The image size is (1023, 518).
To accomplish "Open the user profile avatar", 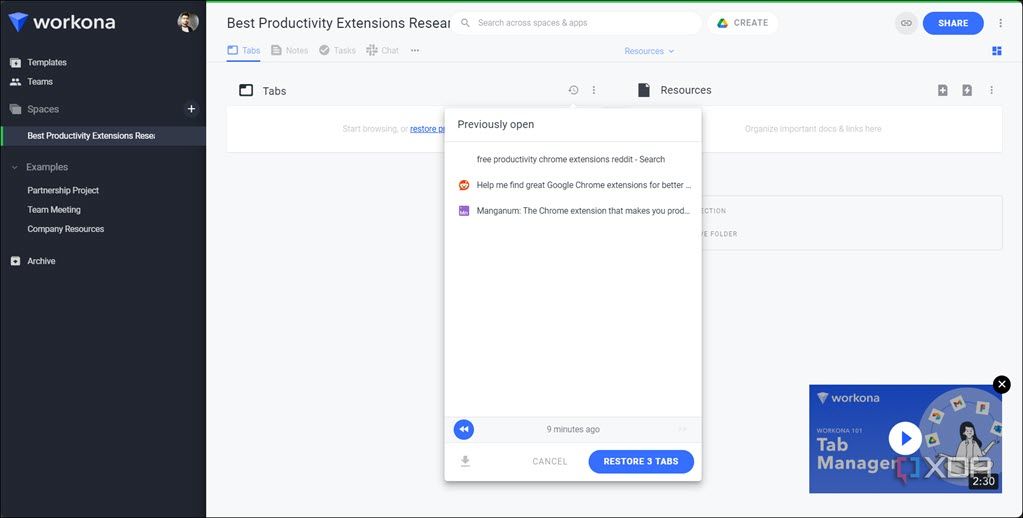I will (x=188, y=22).
